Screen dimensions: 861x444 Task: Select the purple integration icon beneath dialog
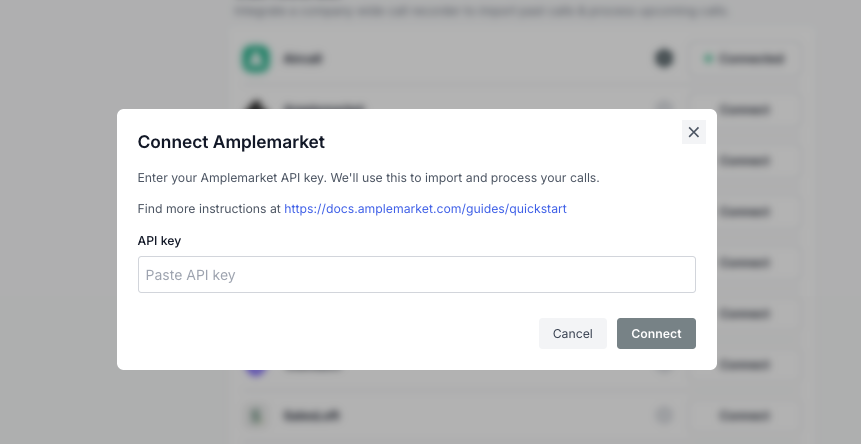click(x=256, y=373)
